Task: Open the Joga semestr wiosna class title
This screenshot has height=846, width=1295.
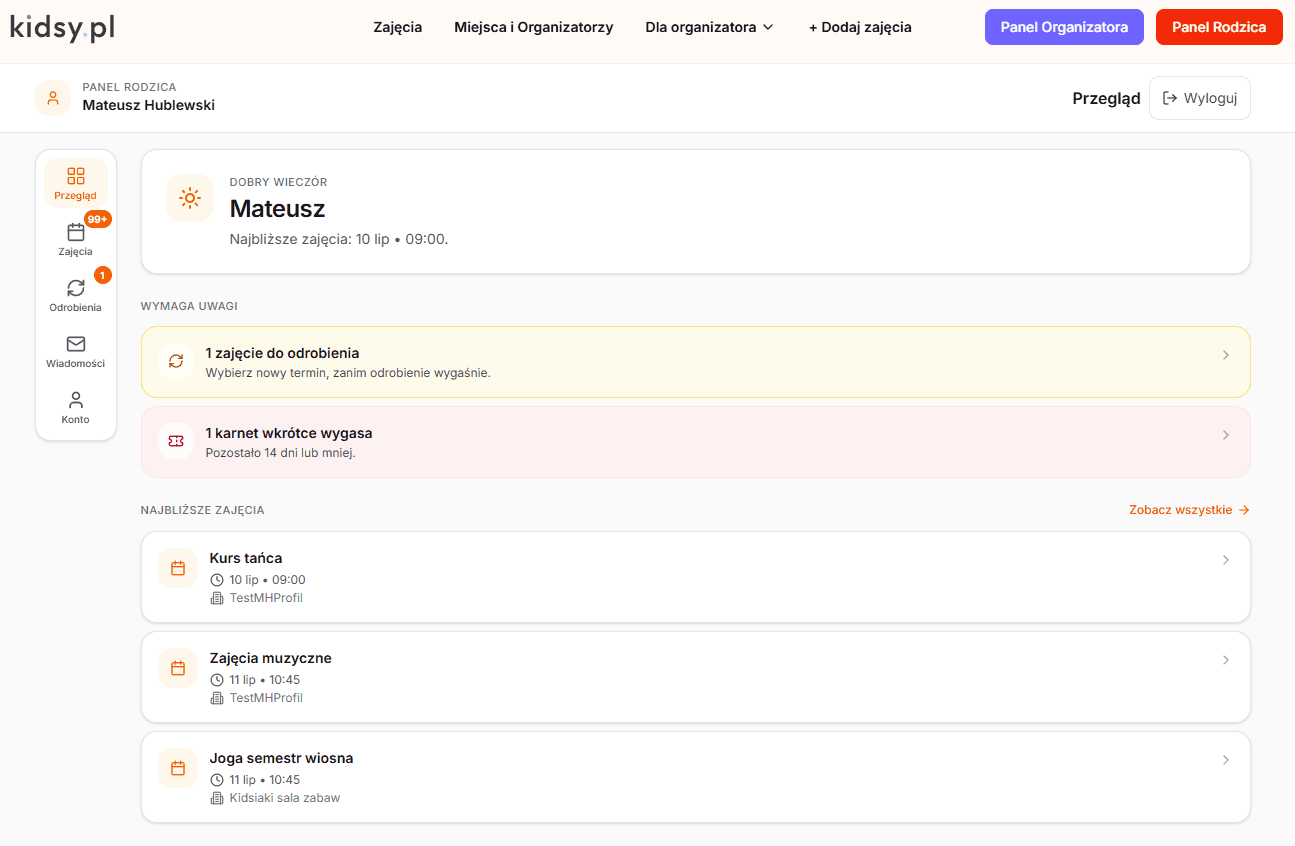Action: (x=281, y=758)
